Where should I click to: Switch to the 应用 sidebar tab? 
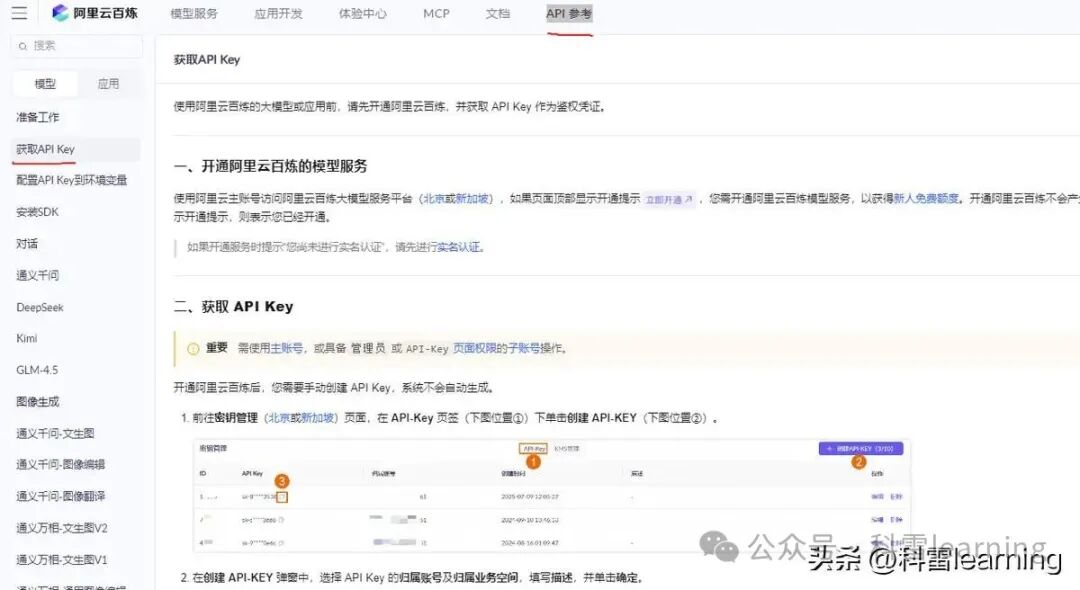pos(108,84)
